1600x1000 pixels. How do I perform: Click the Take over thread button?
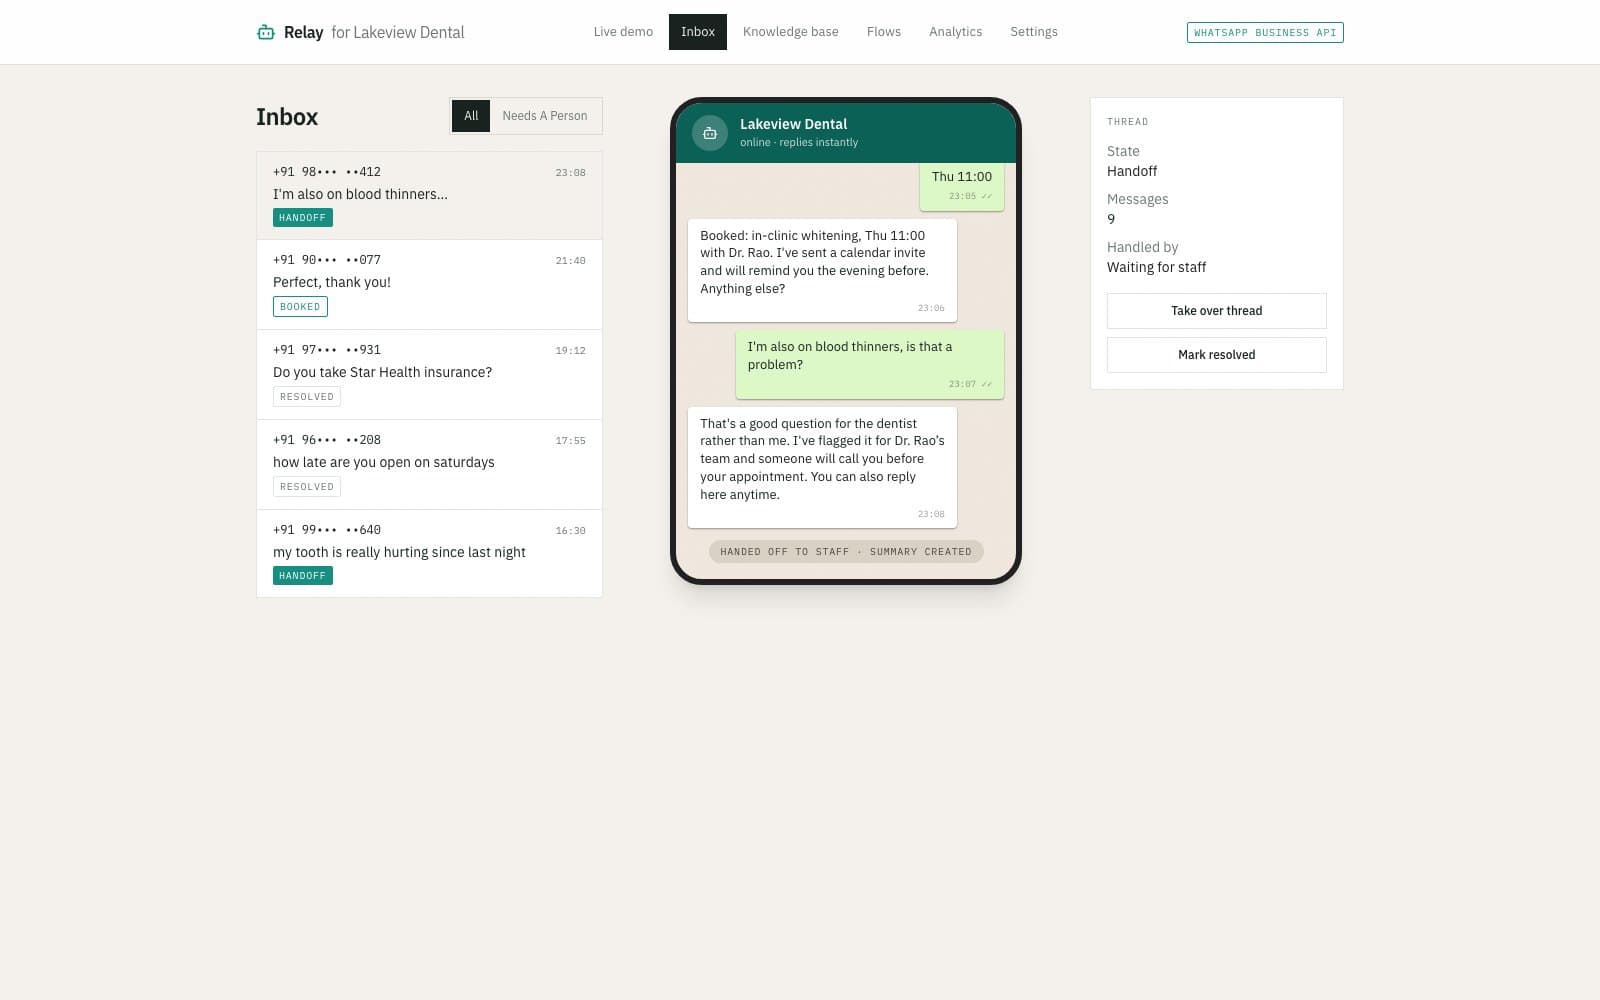(x=1217, y=311)
